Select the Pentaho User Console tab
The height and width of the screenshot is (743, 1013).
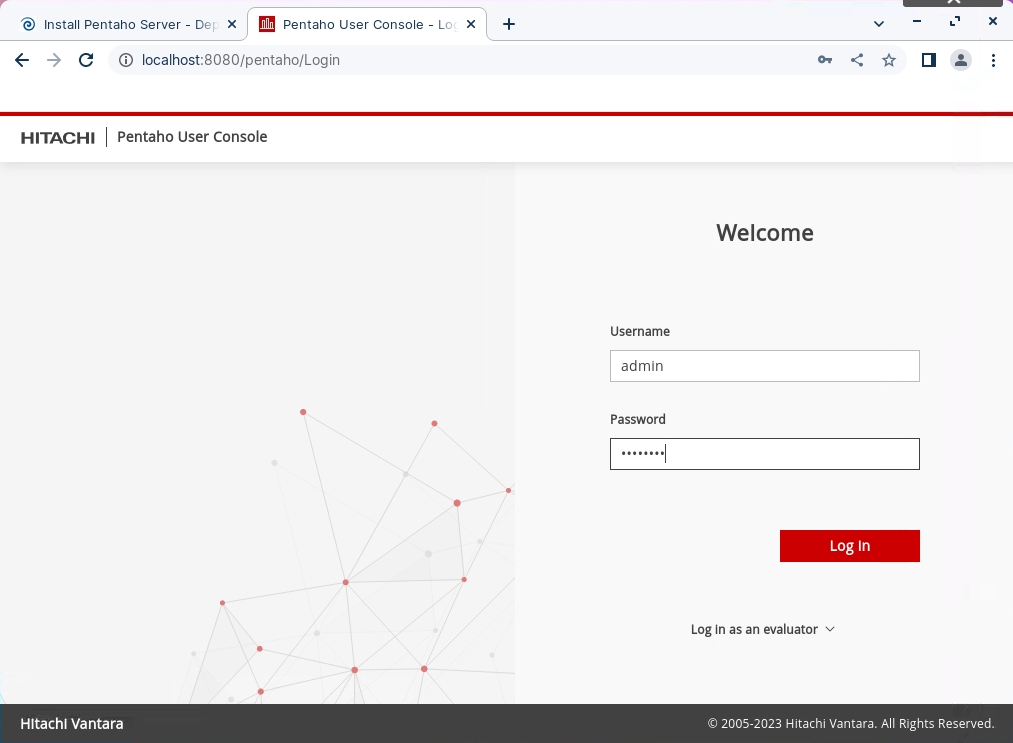[367, 25]
